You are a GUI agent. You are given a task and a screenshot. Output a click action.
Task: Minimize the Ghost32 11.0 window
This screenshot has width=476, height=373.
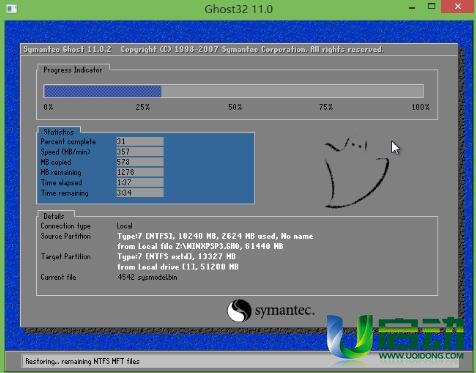[x=412, y=6]
